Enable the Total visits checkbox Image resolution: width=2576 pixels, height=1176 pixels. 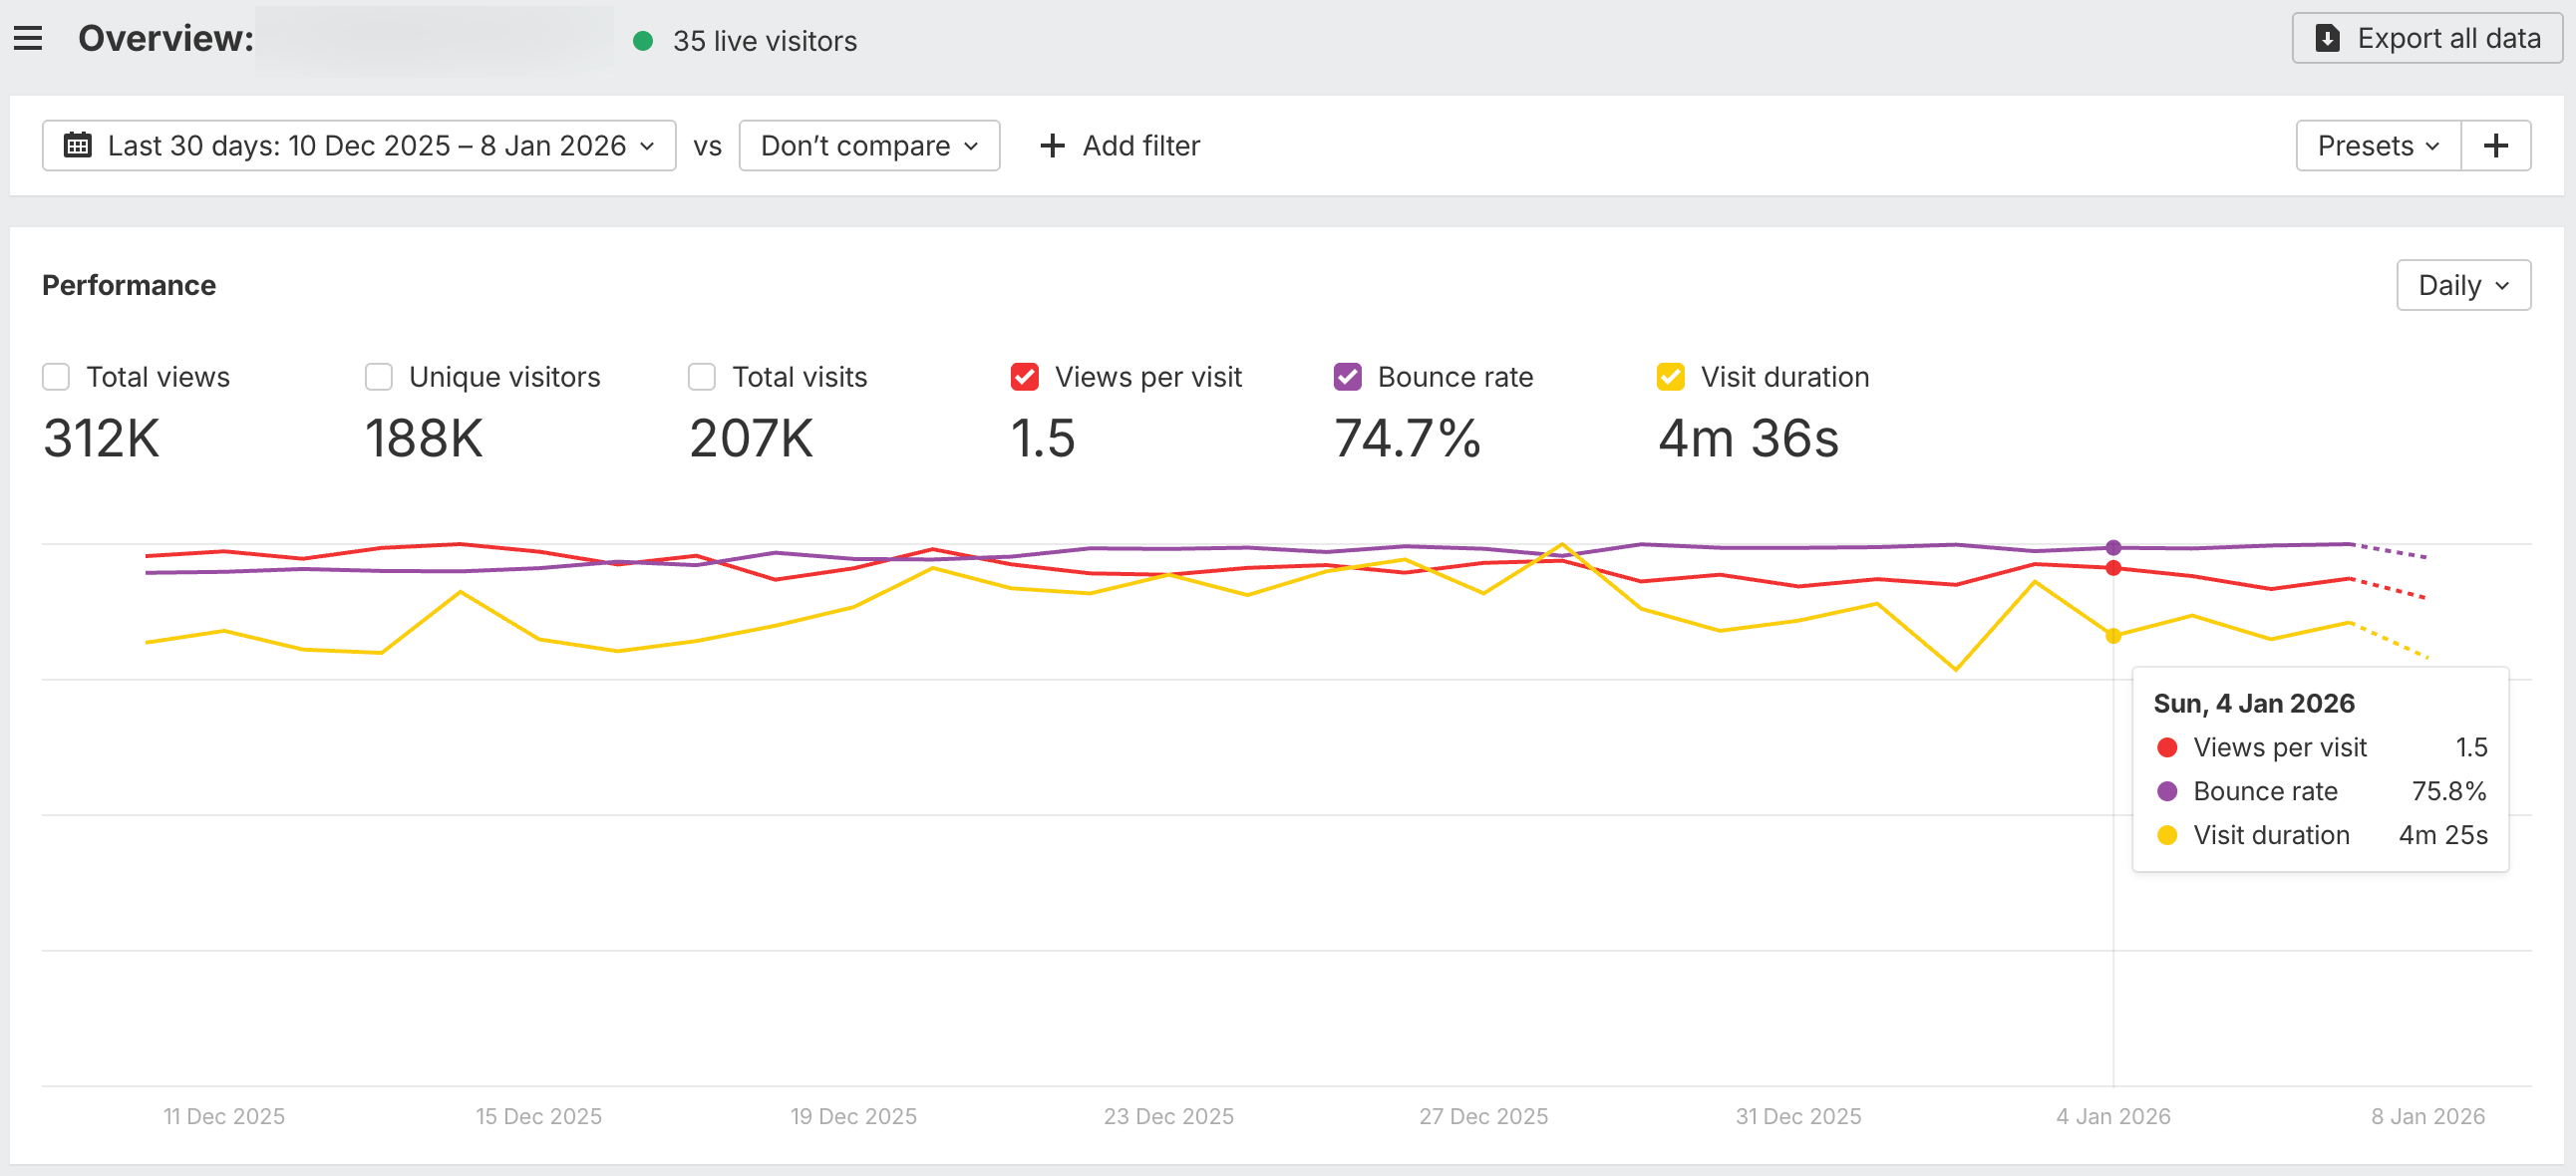click(x=701, y=377)
